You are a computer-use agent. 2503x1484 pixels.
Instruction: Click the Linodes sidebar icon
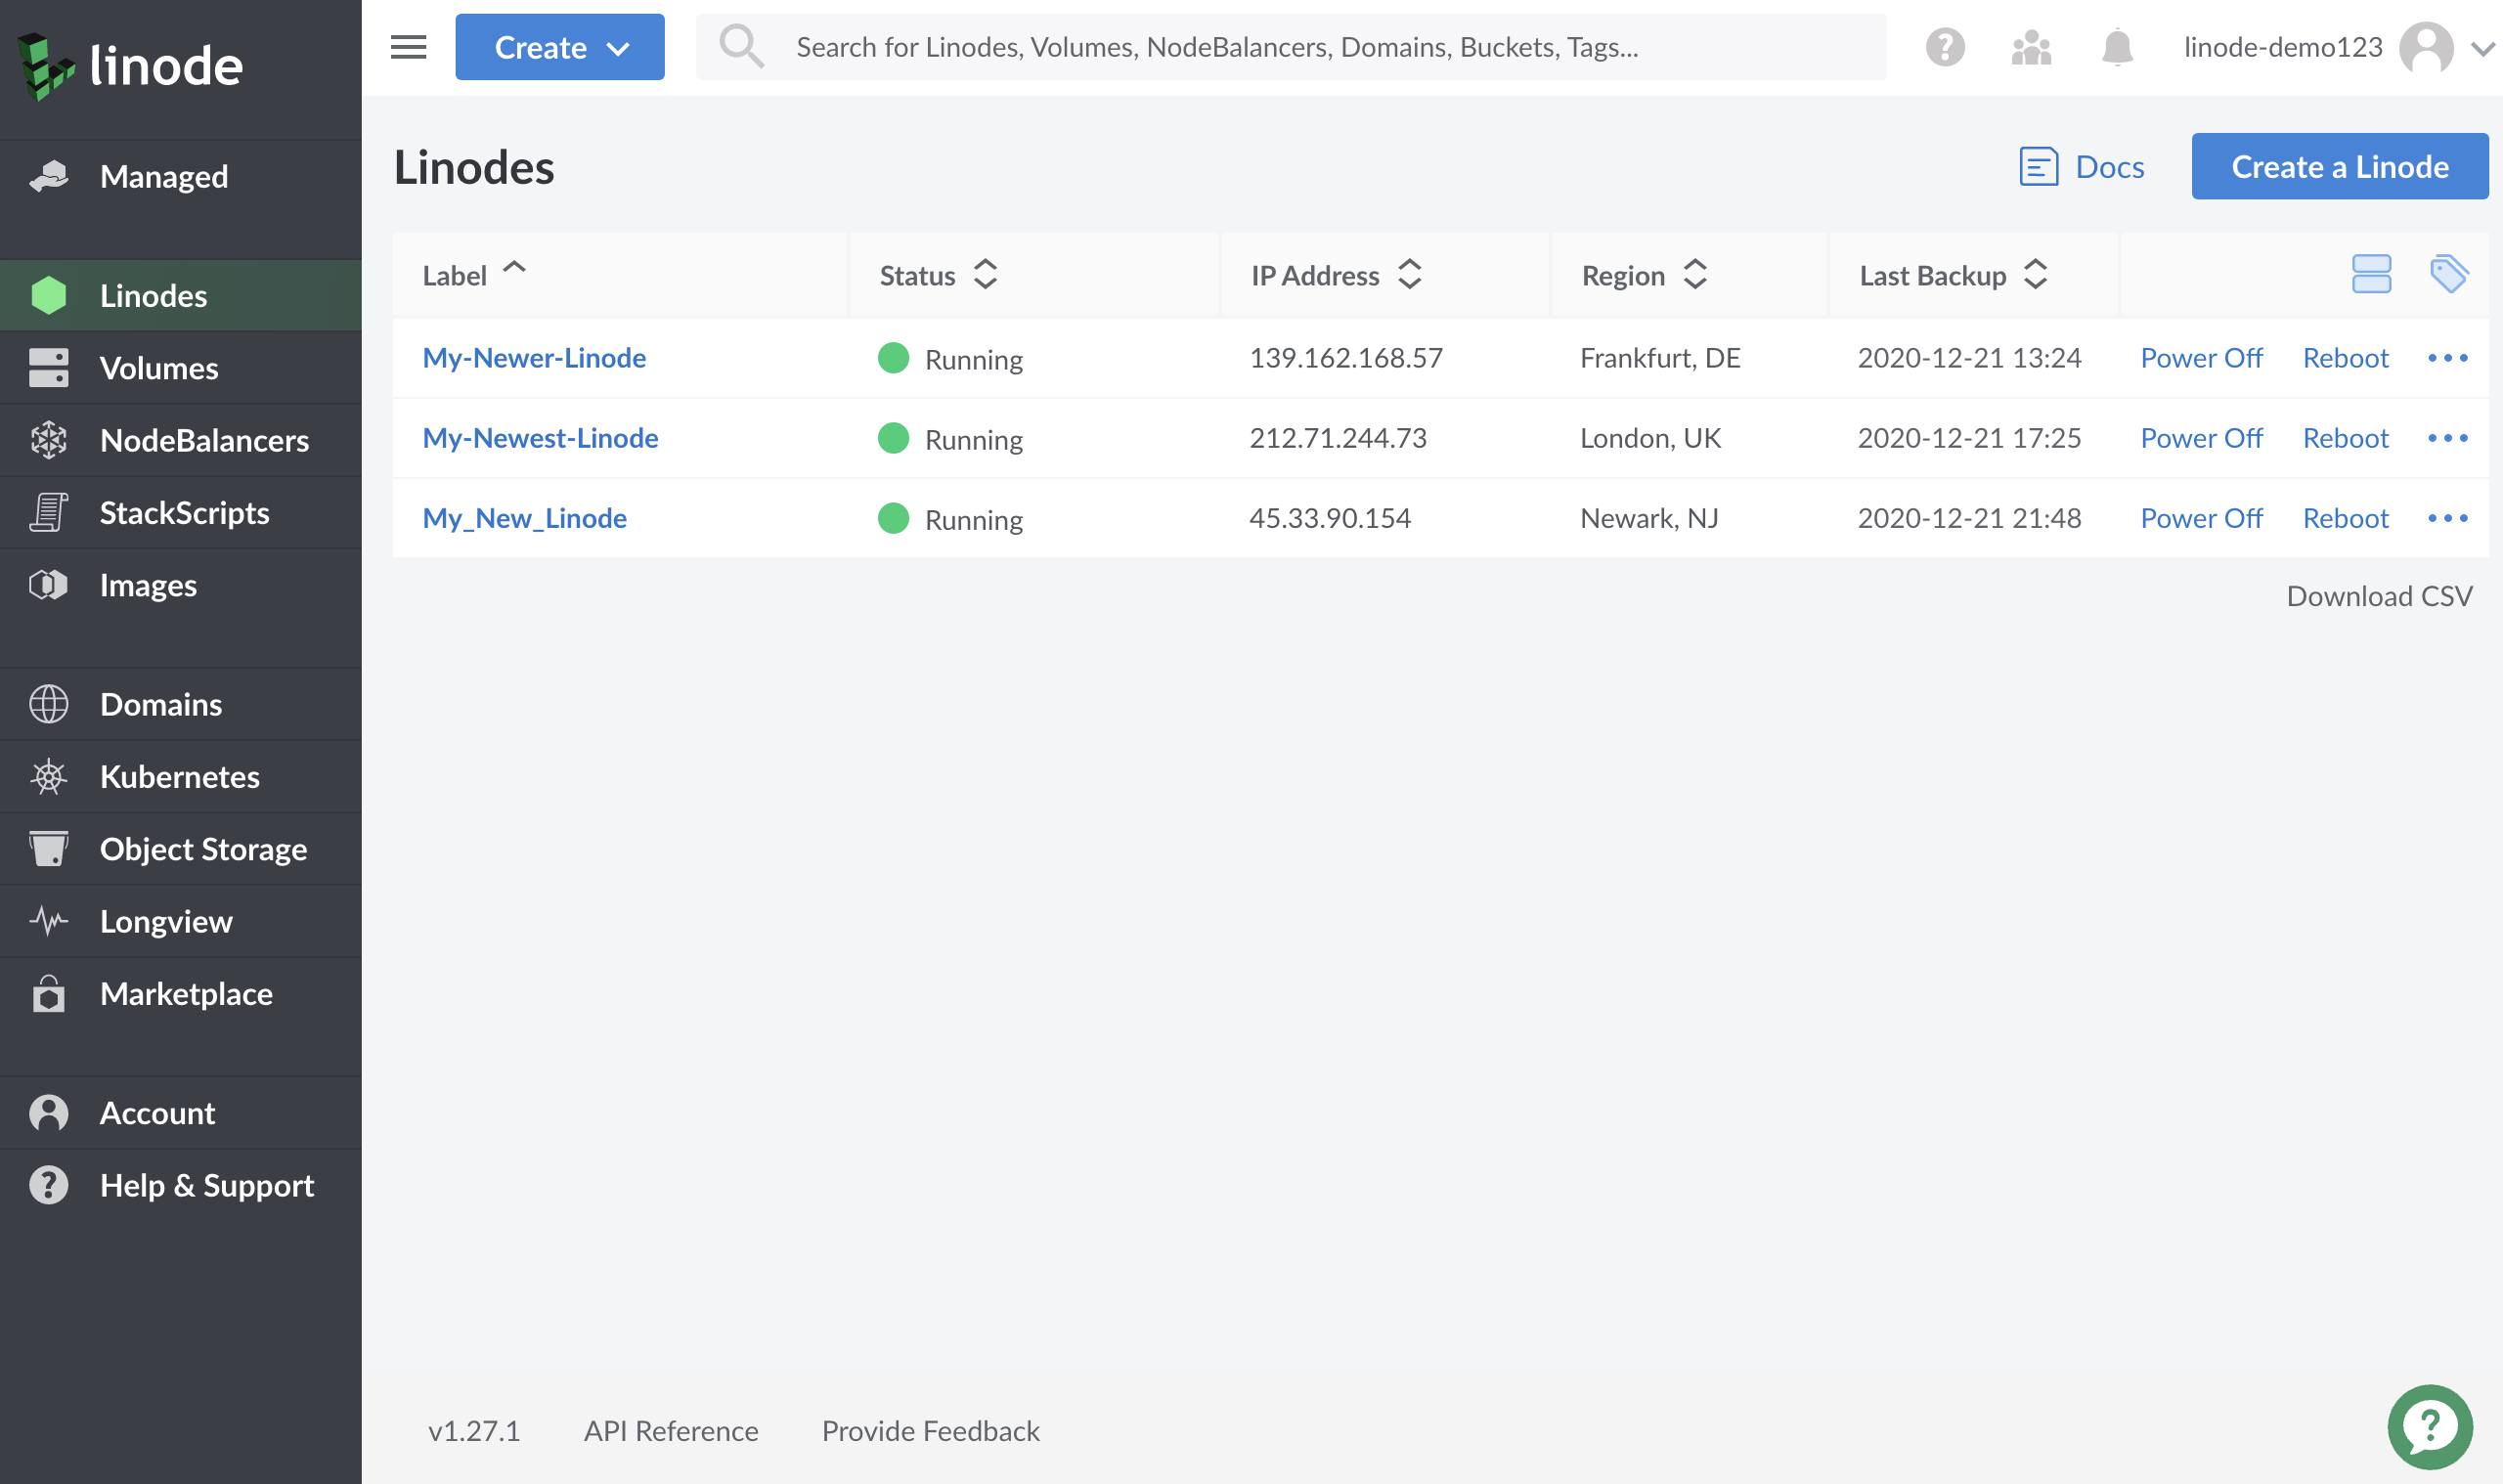pos(48,295)
